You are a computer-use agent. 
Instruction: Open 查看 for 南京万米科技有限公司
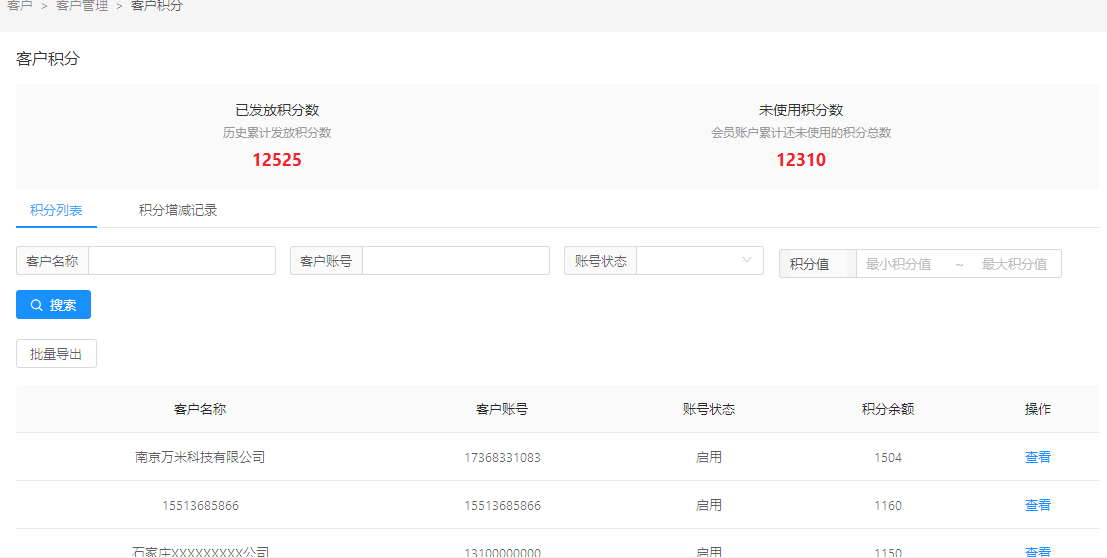tap(1037, 457)
